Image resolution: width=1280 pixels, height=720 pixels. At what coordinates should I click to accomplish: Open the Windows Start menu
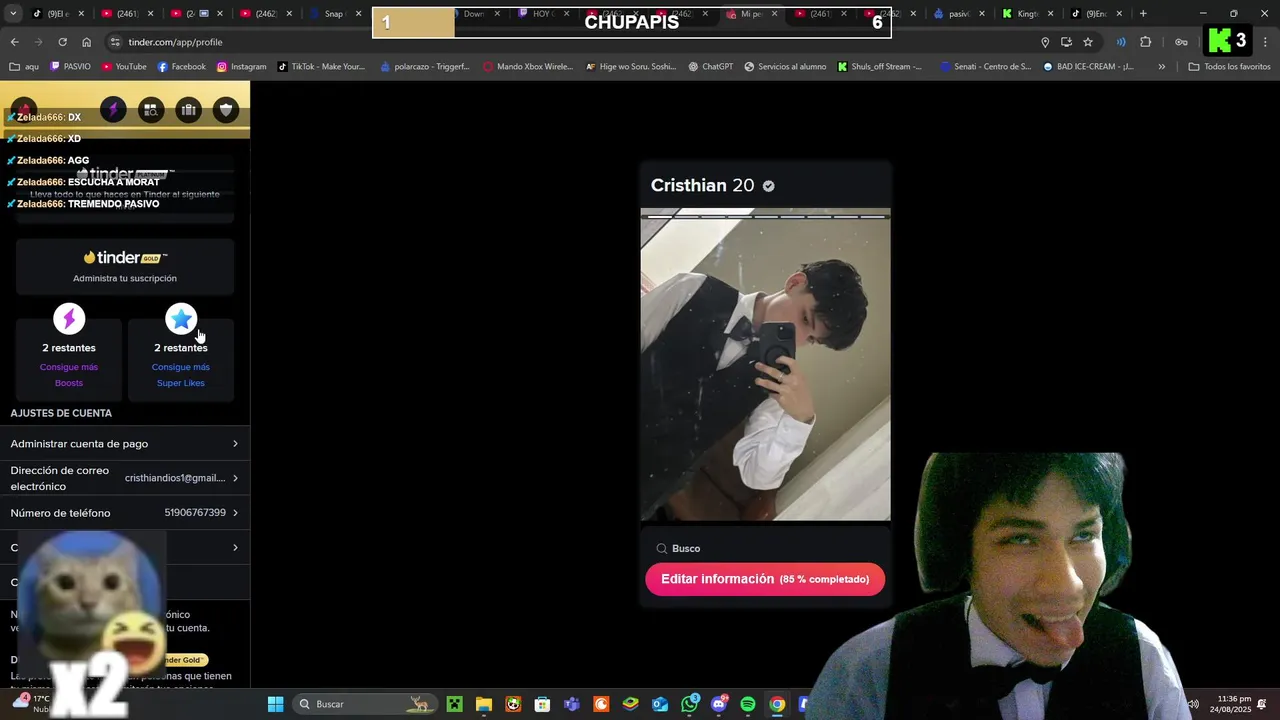[x=275, y=704]
